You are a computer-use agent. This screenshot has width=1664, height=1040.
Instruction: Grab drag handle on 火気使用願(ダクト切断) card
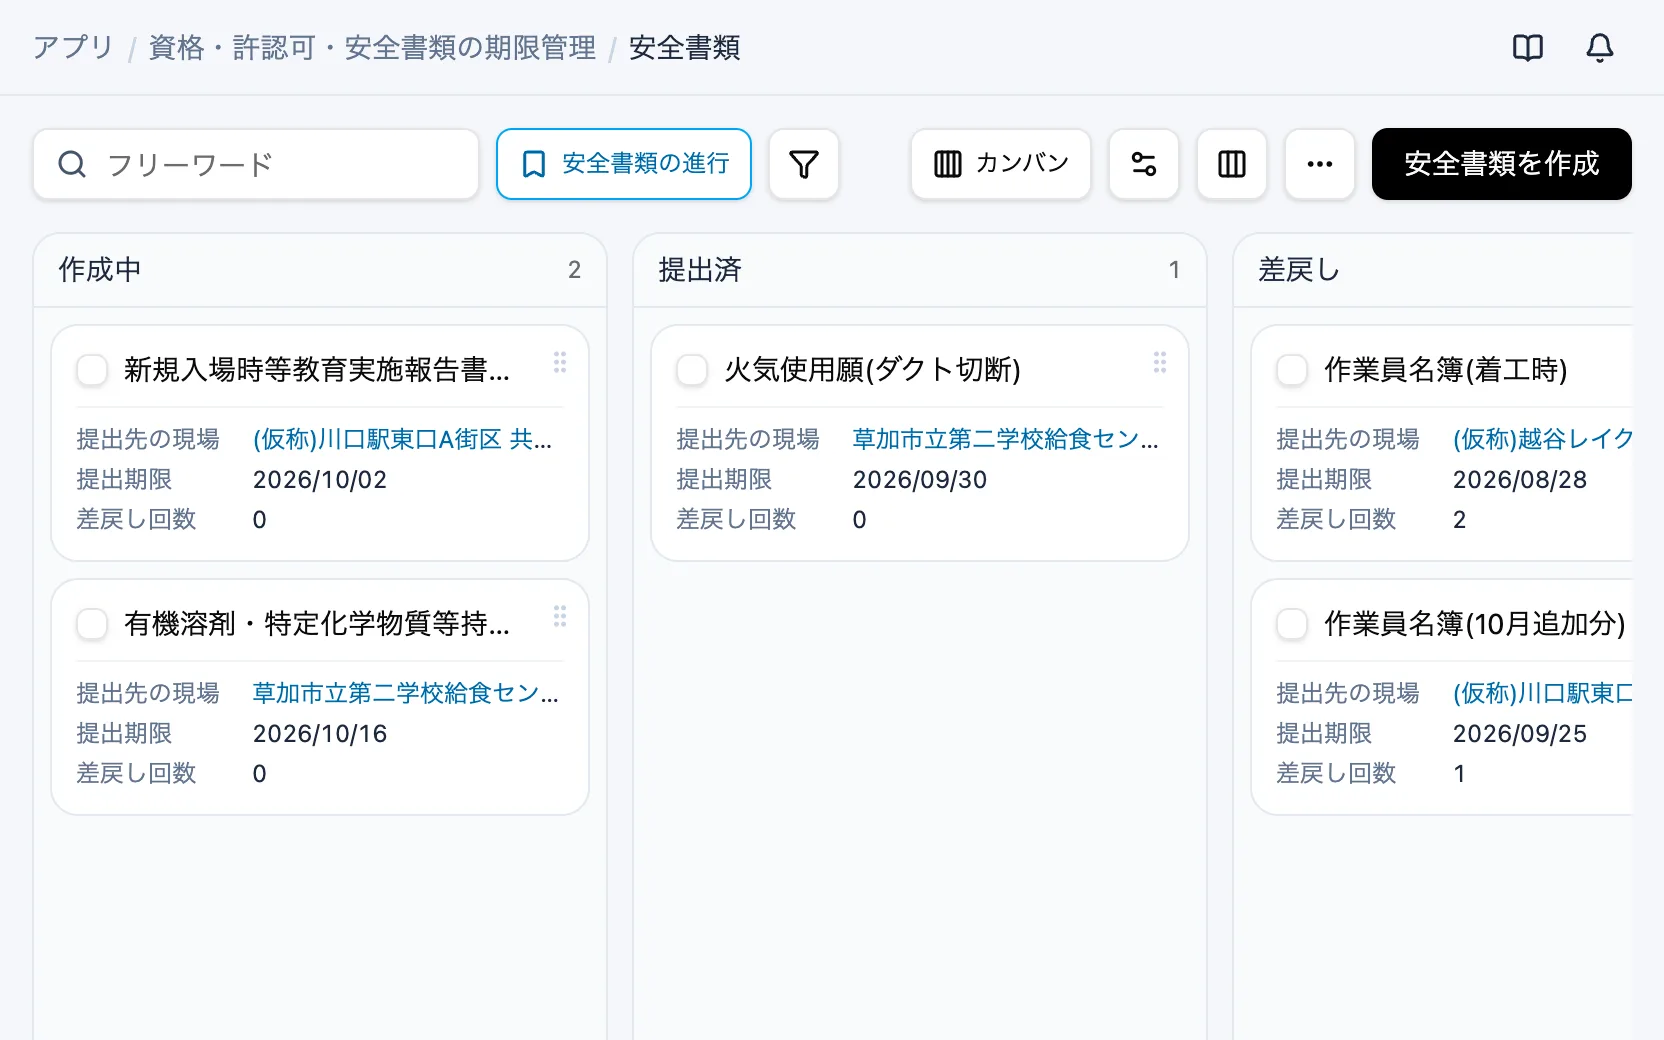tap(1160, 362)
